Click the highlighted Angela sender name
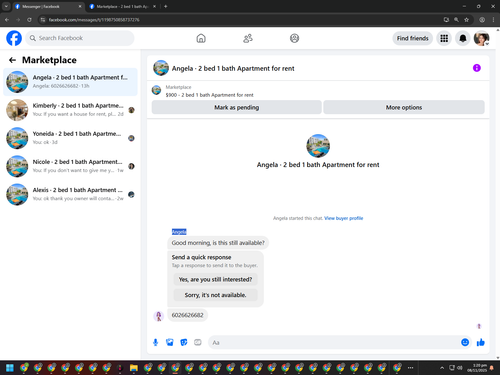The width and height of the screenshot is (500, 375). tap(179, 232)
